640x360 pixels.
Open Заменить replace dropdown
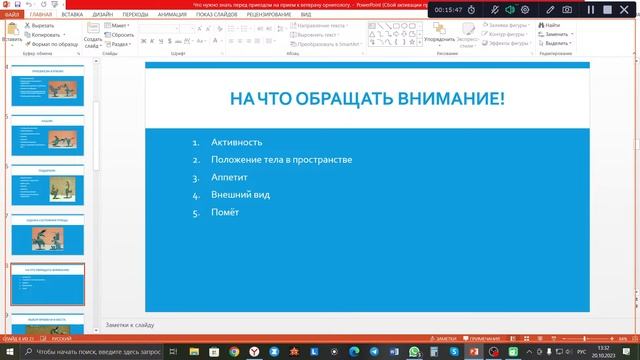tap(572, 34)
